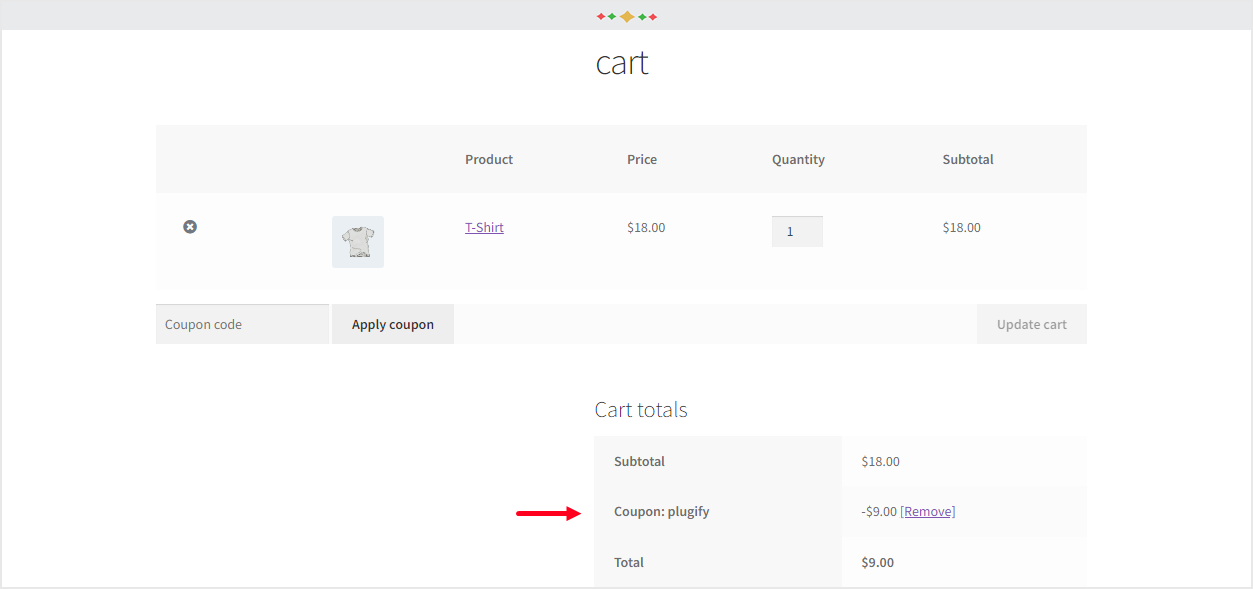Open the T-Shirt product page
The image size is (1253, 589).
484,227
